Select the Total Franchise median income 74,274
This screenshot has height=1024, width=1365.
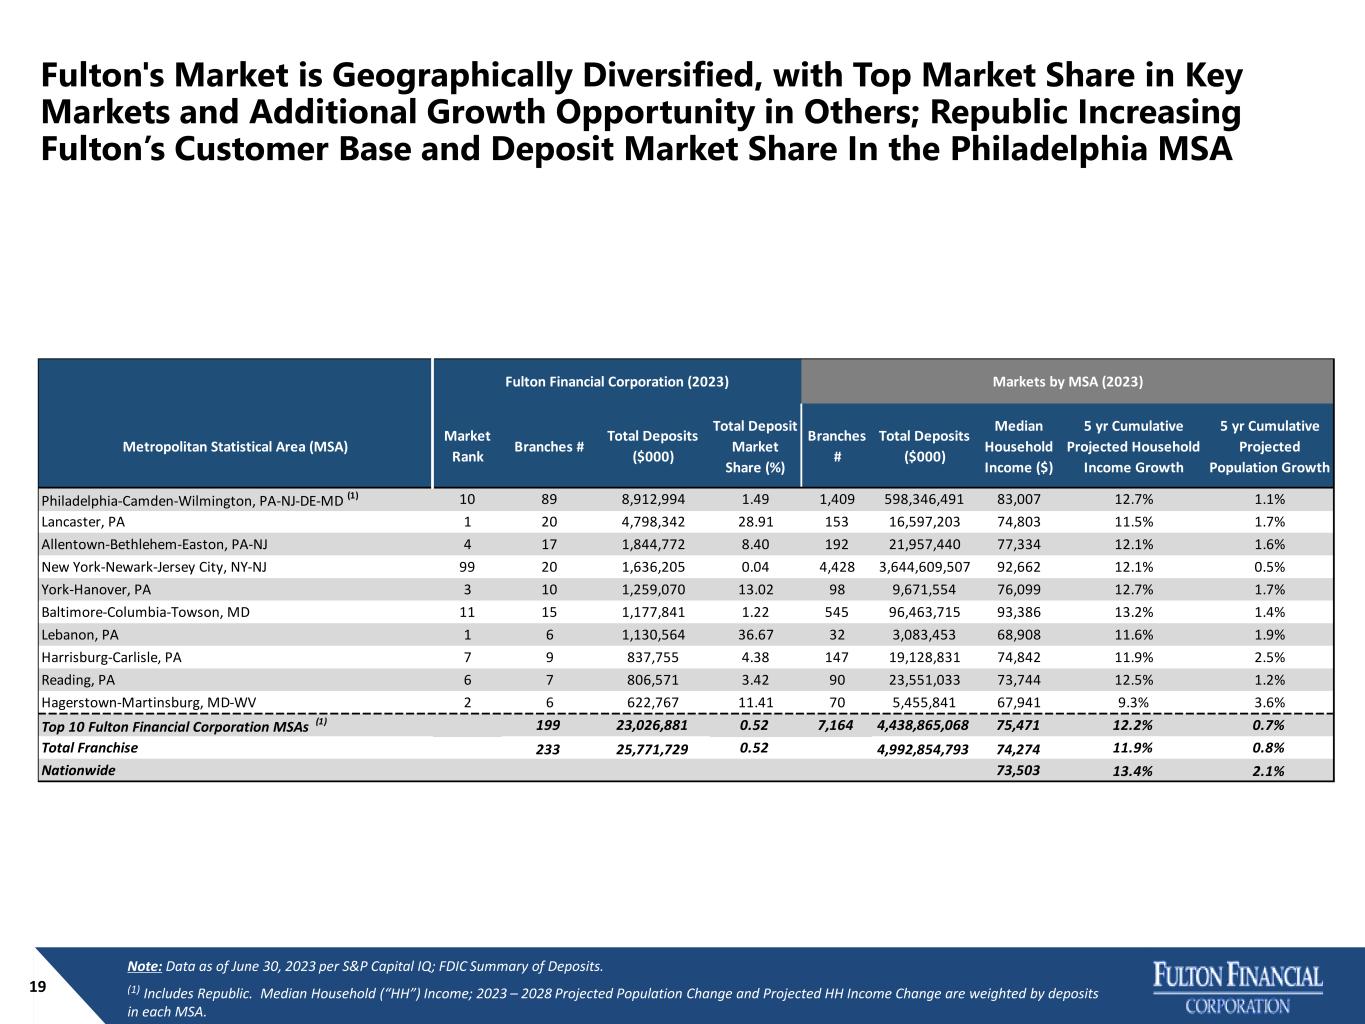pyautogui.click(x=1019, y=748)
